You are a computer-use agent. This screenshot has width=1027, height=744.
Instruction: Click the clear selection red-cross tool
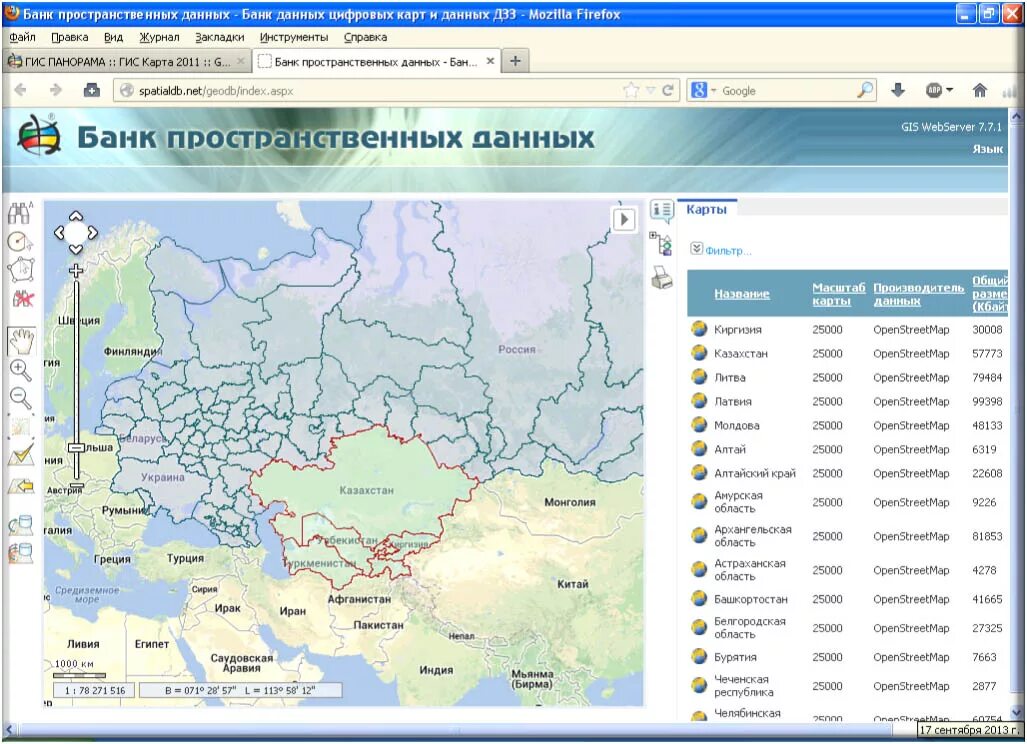coord(22,299)
